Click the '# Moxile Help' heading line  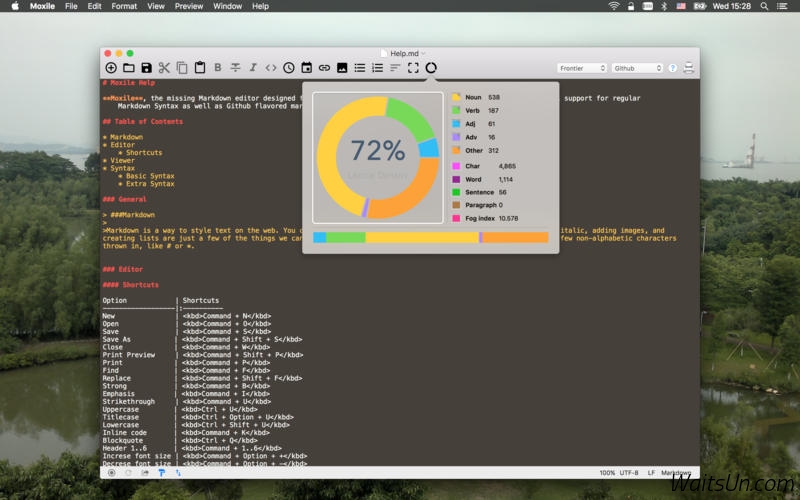point(129,83)
